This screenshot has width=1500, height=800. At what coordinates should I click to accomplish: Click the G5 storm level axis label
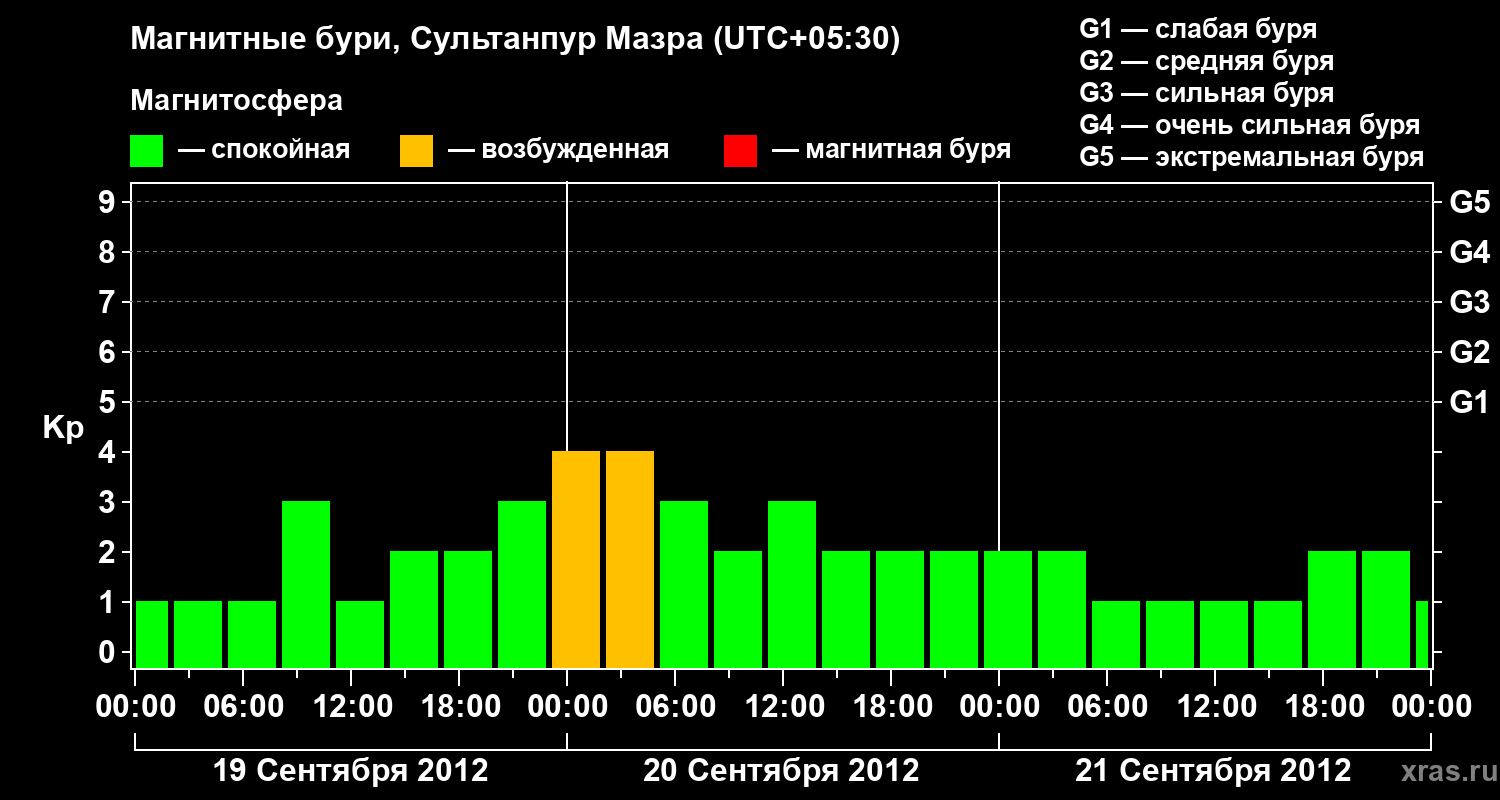tap(1469, 203)
